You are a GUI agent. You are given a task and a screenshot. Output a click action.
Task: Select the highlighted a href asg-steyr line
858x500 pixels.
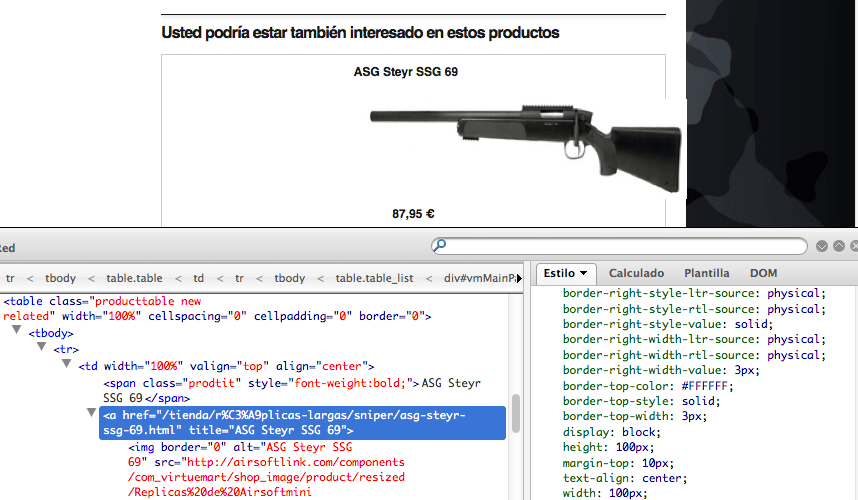[302, 422]
